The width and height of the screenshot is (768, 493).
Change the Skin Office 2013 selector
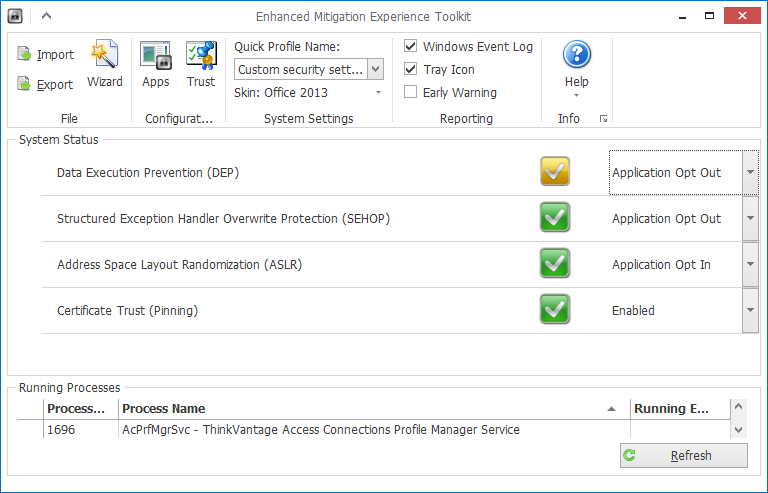378,93
